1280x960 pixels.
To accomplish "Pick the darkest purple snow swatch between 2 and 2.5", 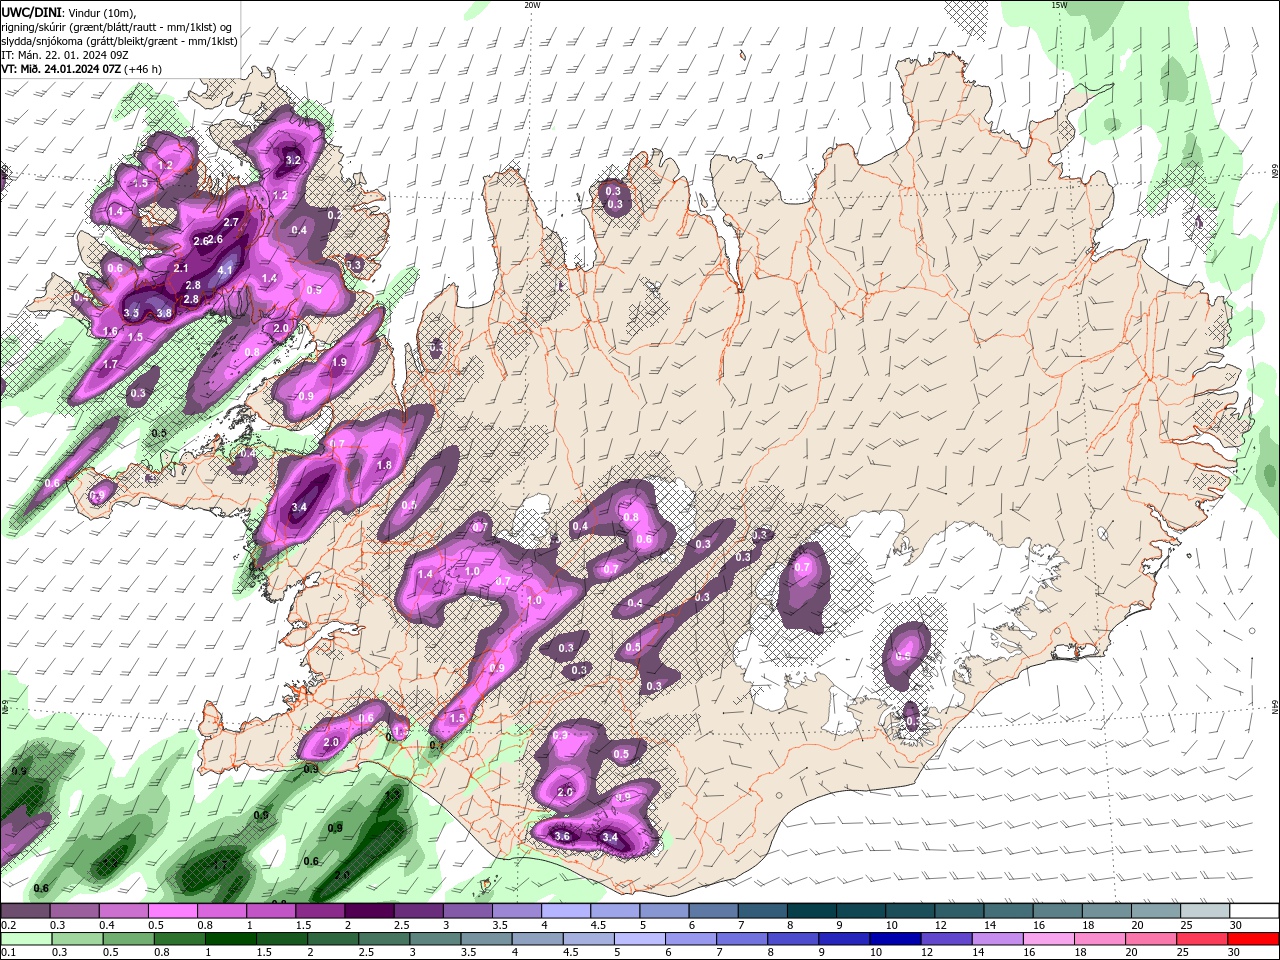I will tap(369, 911).
